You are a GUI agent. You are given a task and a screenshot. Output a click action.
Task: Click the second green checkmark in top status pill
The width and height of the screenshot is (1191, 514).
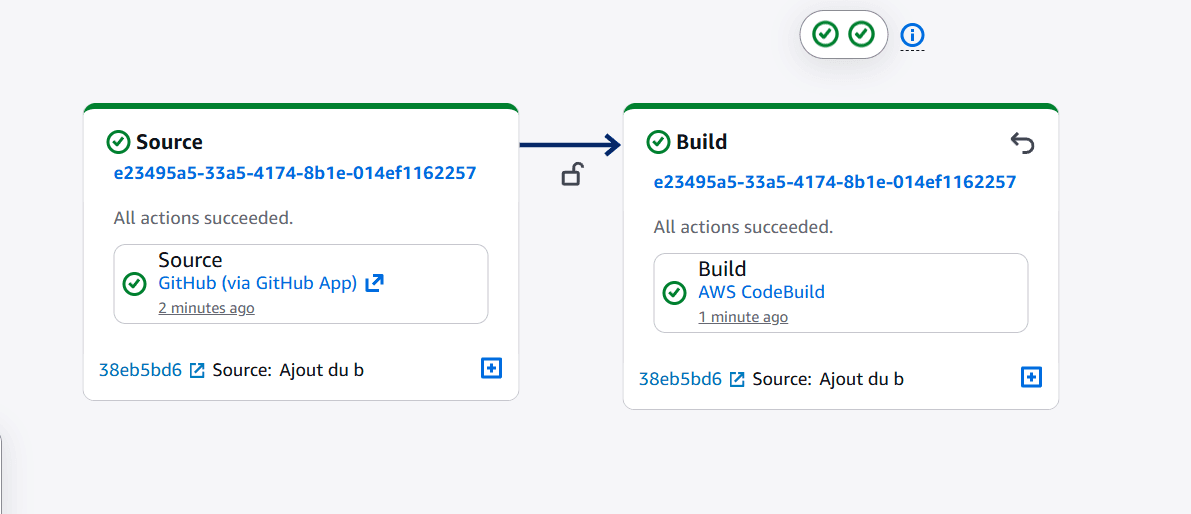(x=861, y=35)
